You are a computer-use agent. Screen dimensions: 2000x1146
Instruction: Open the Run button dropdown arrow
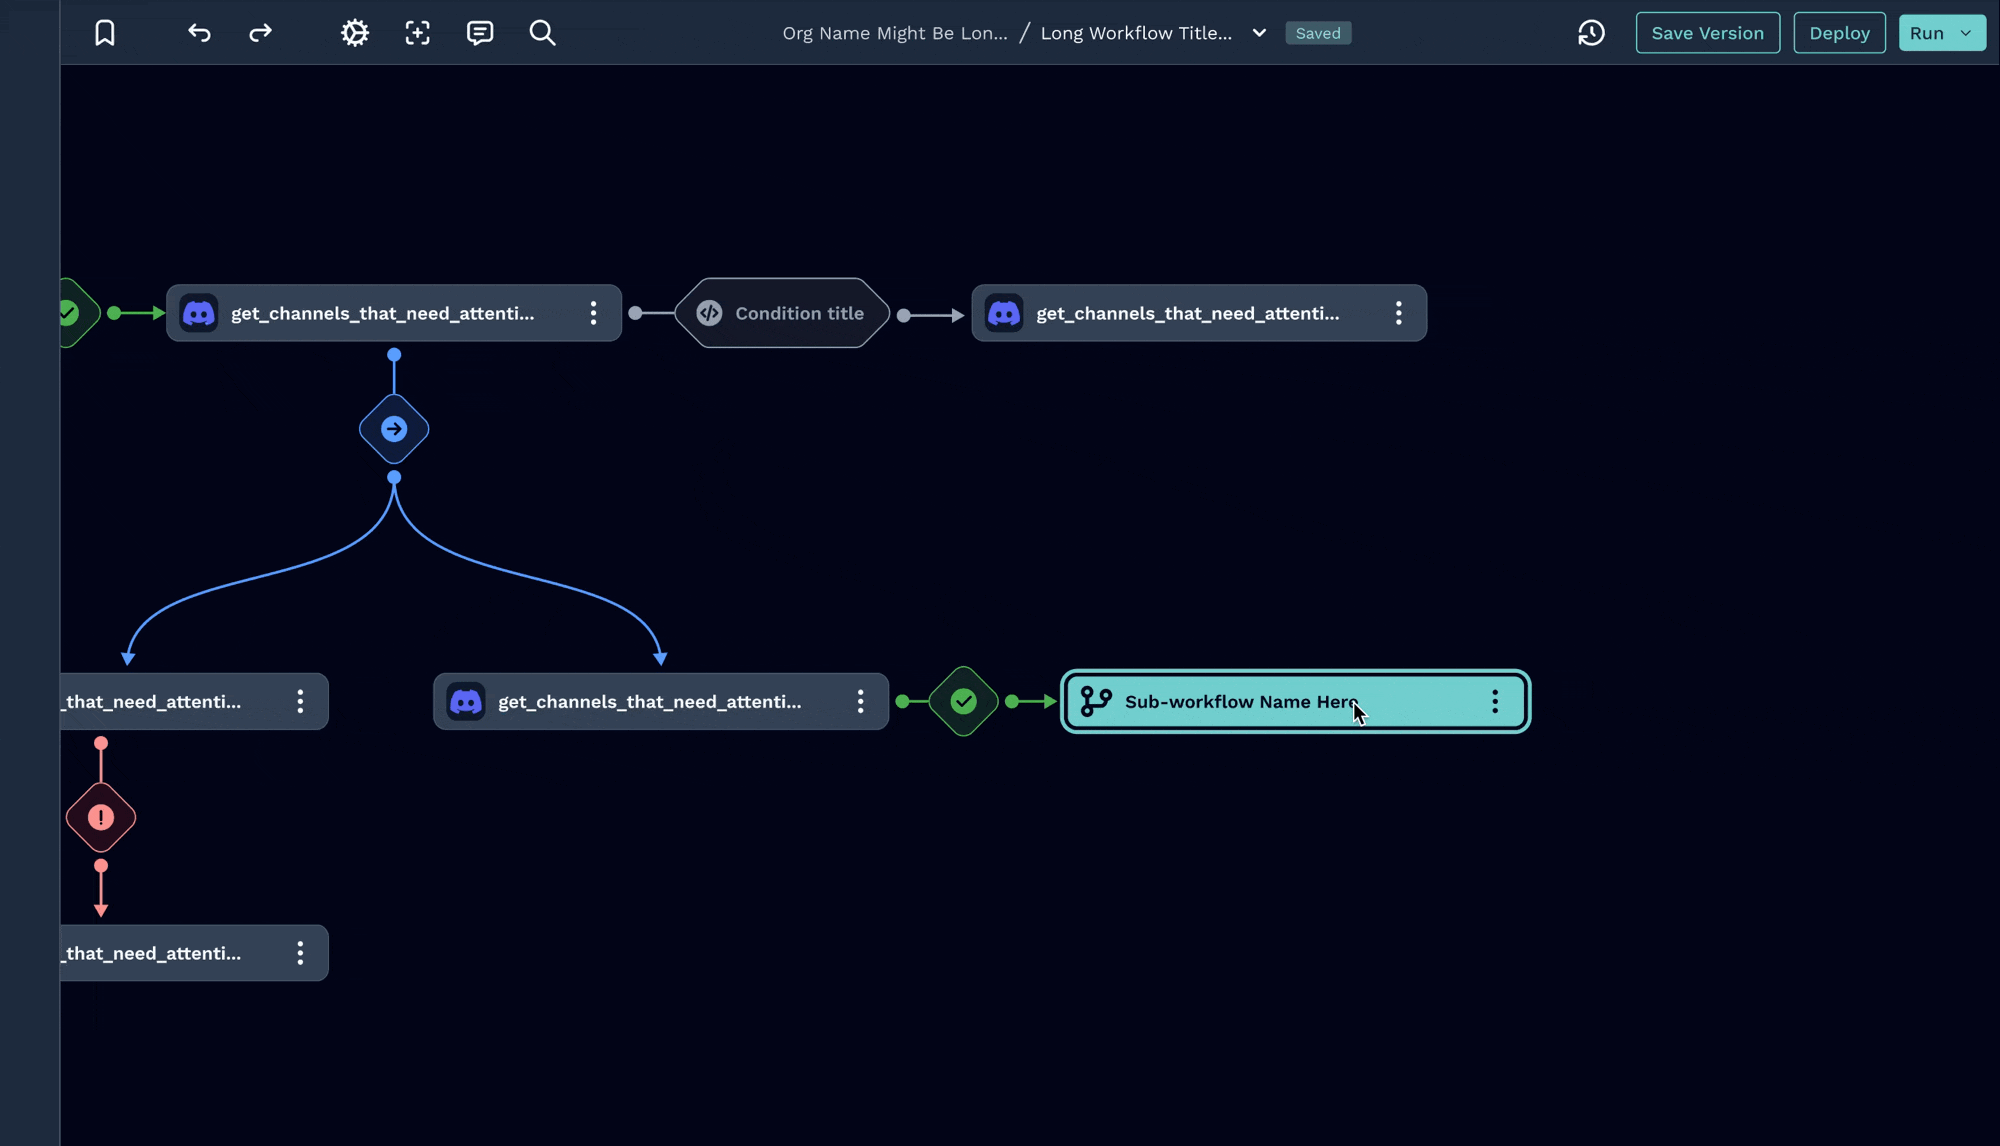1966,33
